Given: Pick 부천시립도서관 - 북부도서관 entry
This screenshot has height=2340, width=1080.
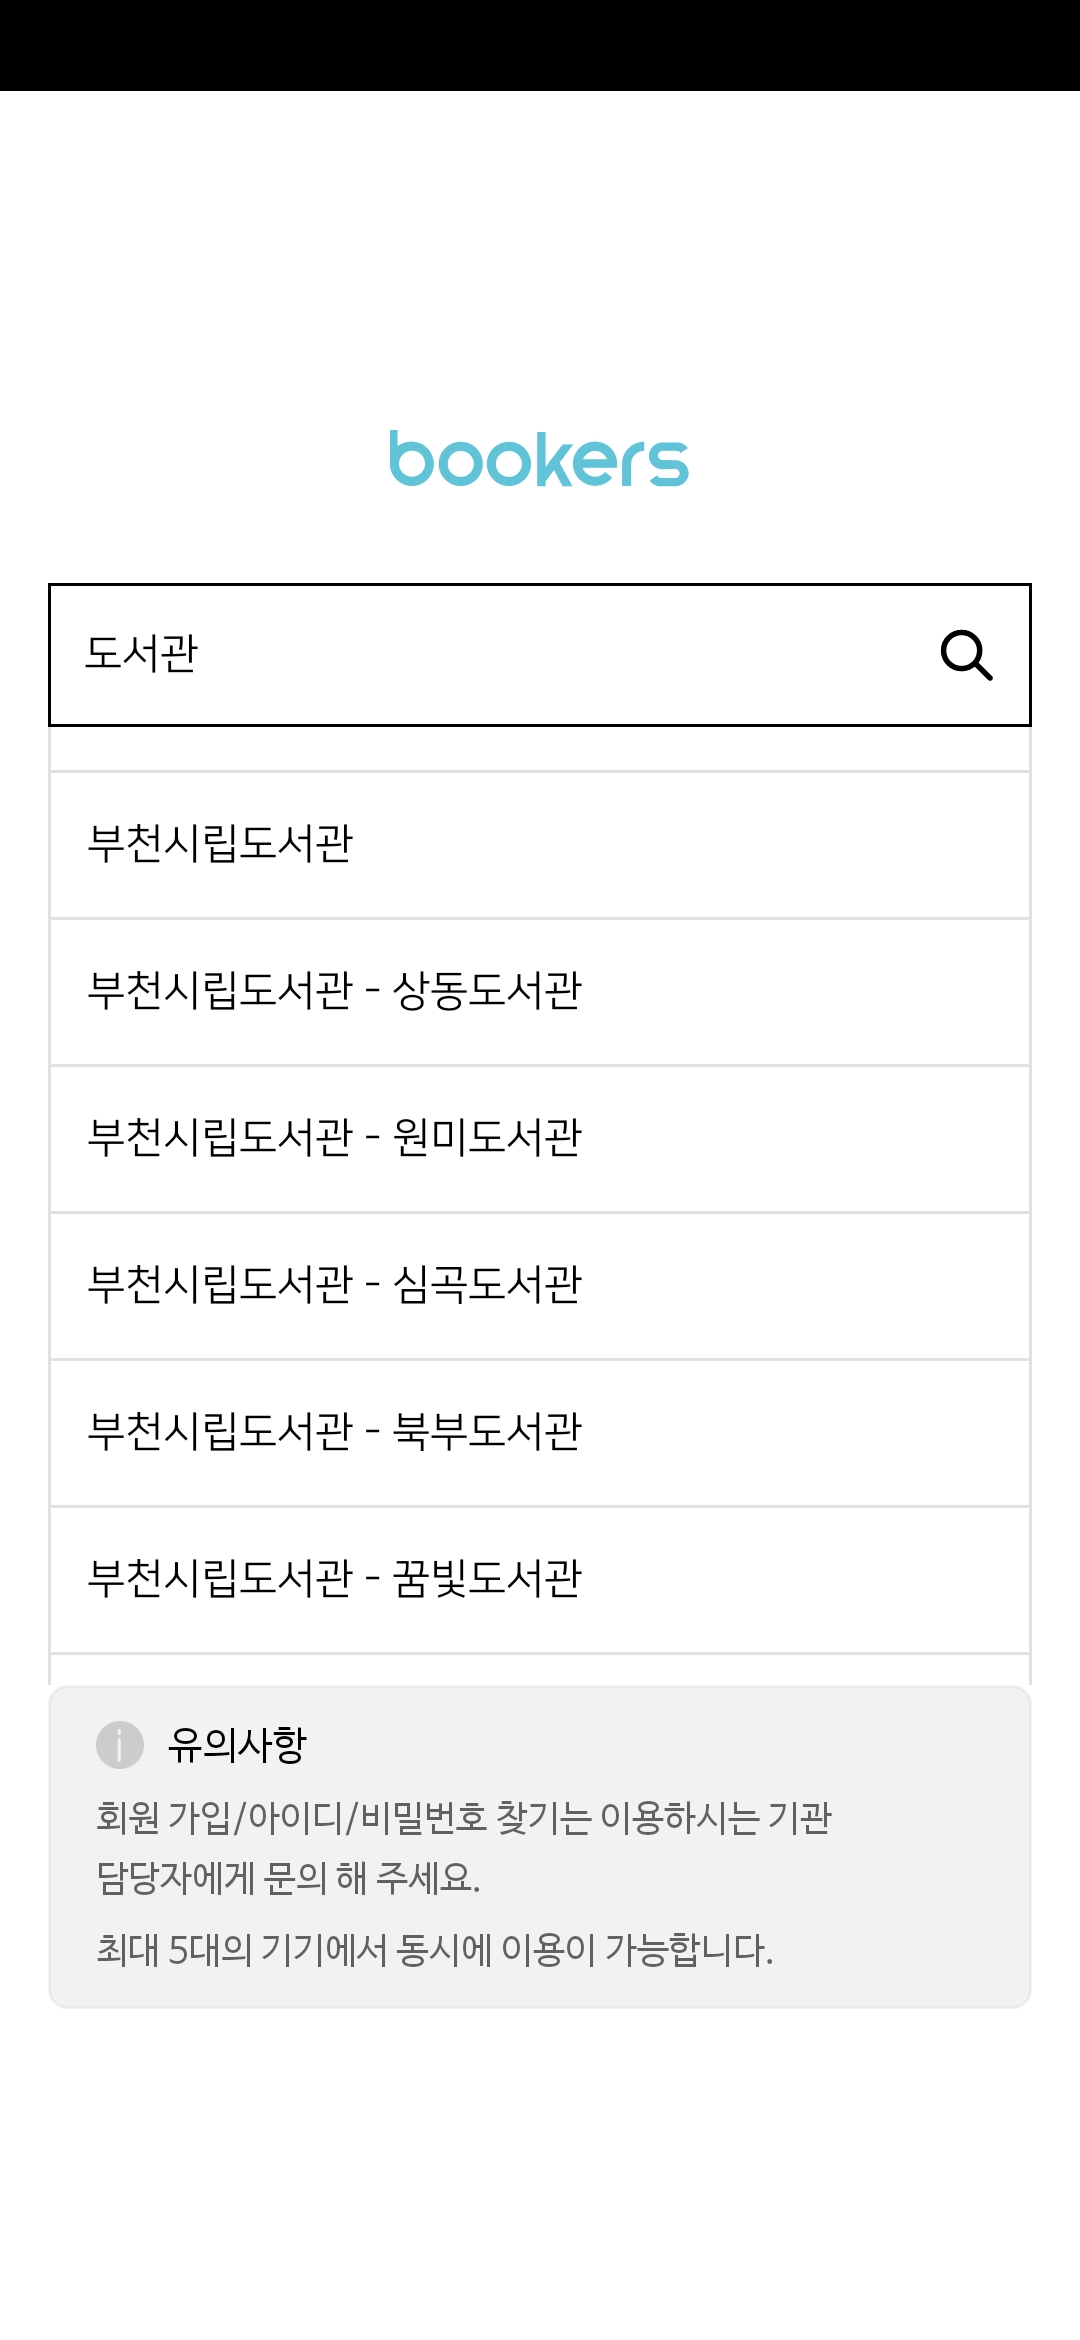Looking at the screenshot, I should [x=540, y=1433].
